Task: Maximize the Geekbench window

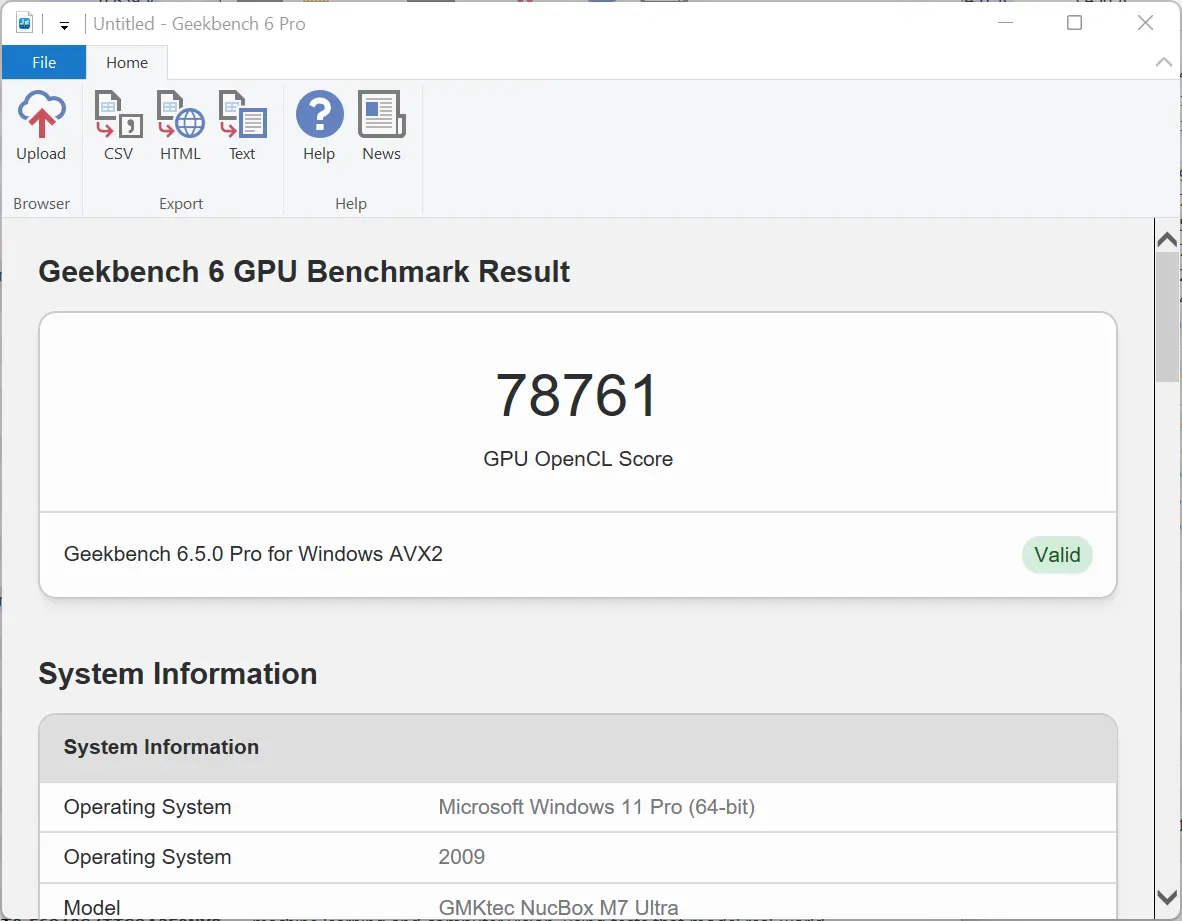Action: click(x=1074, y=23)
